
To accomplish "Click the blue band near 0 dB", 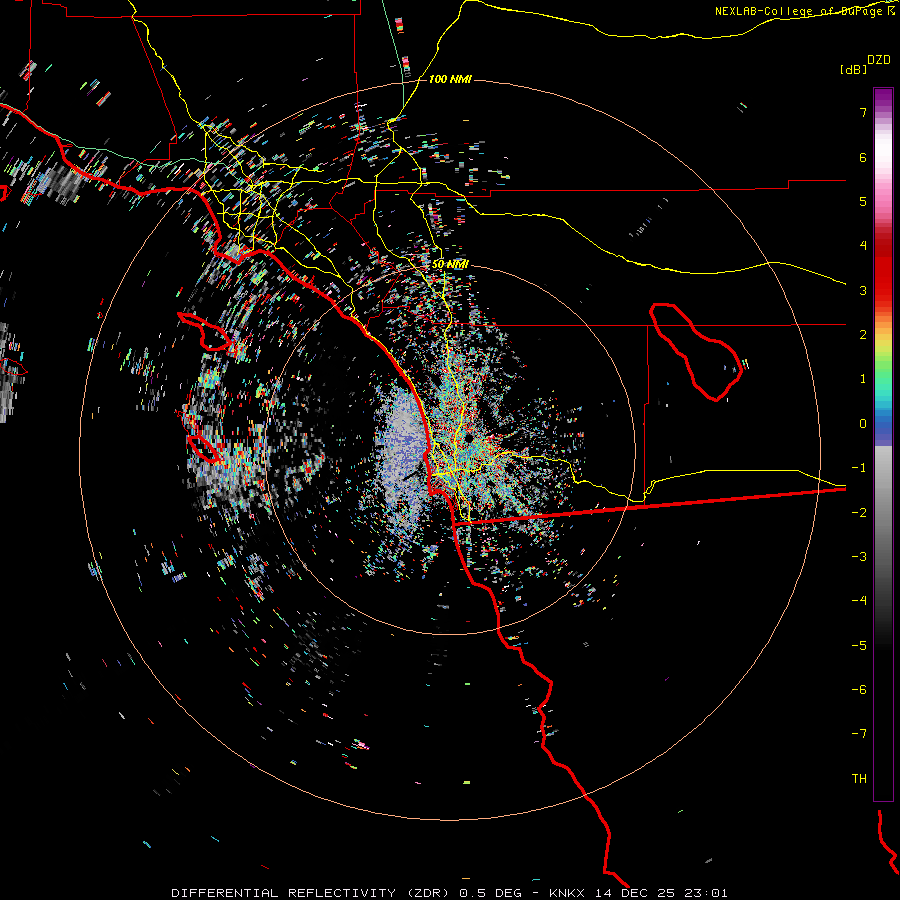I will pyautogui.click(x=883, y=428).
